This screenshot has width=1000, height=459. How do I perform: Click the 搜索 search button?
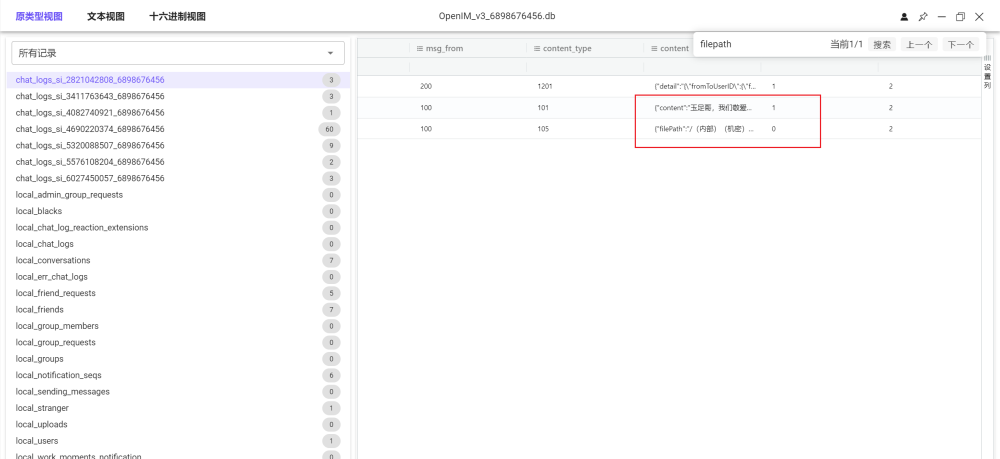click(x=881, y=45)
